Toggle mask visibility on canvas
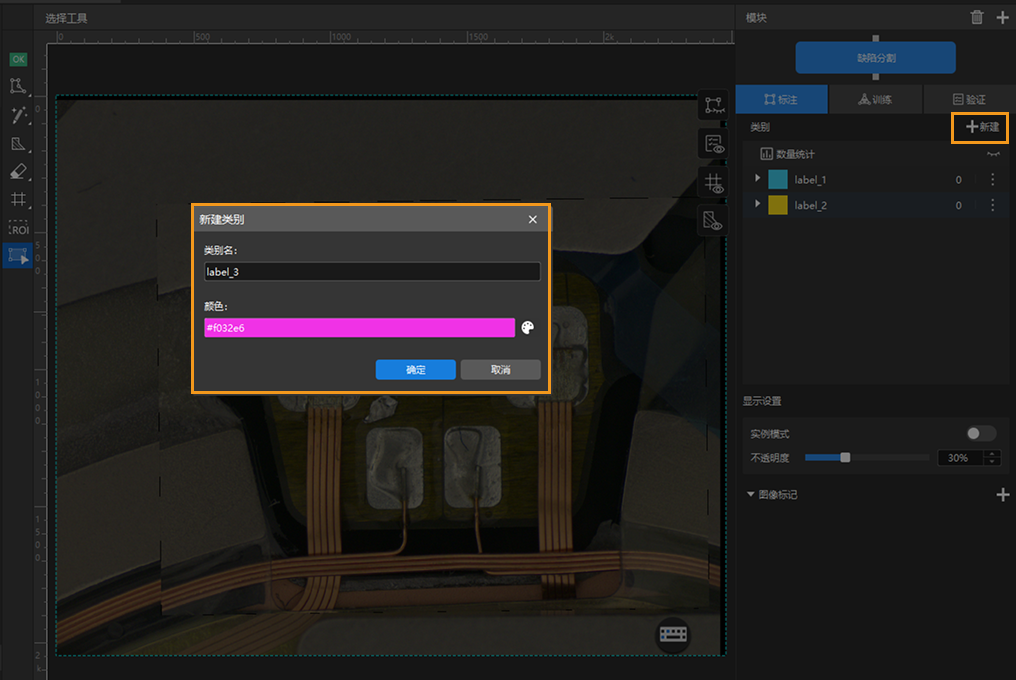The height and width of the screenshot is (680, 1016). [713, 221]
